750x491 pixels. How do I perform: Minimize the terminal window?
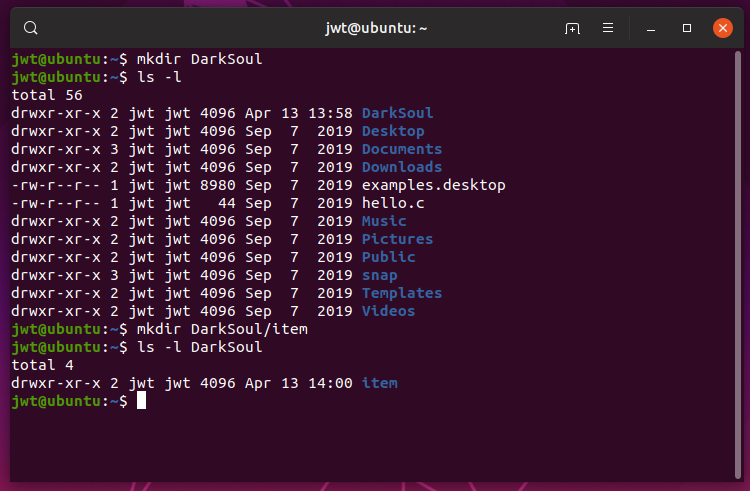point(651,29)
